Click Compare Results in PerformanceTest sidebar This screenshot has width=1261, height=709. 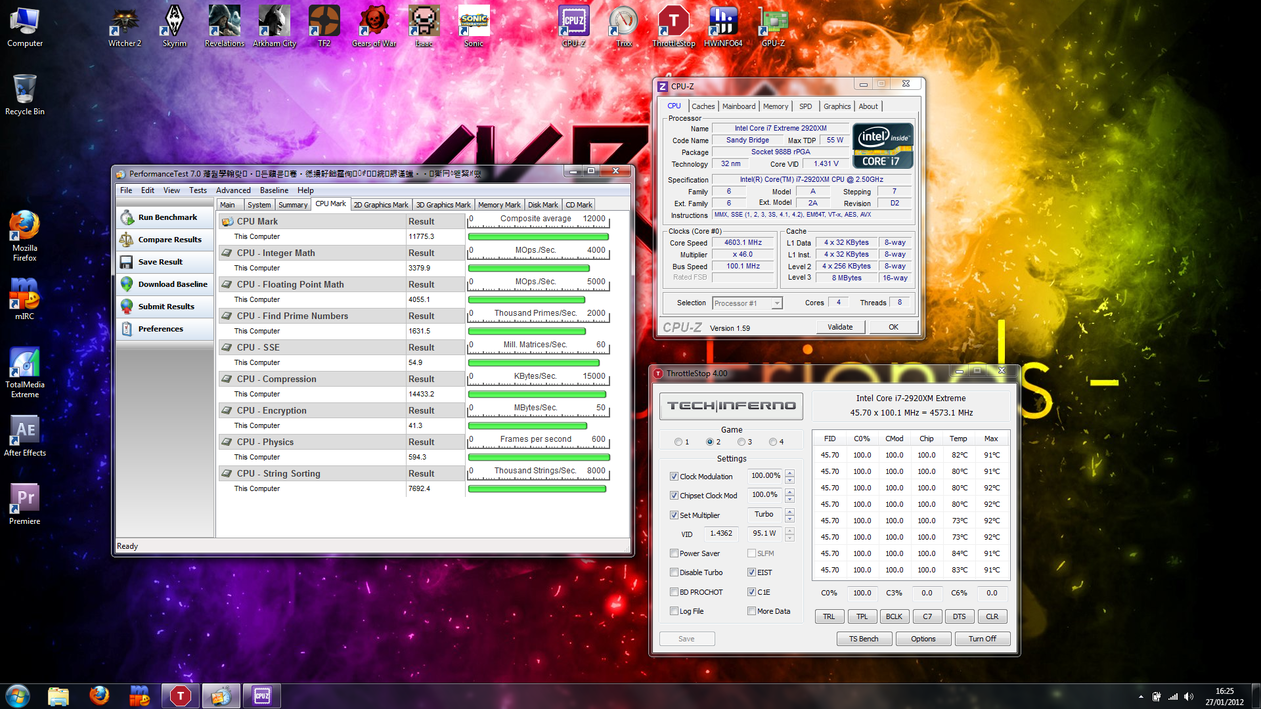pos(166,239)
